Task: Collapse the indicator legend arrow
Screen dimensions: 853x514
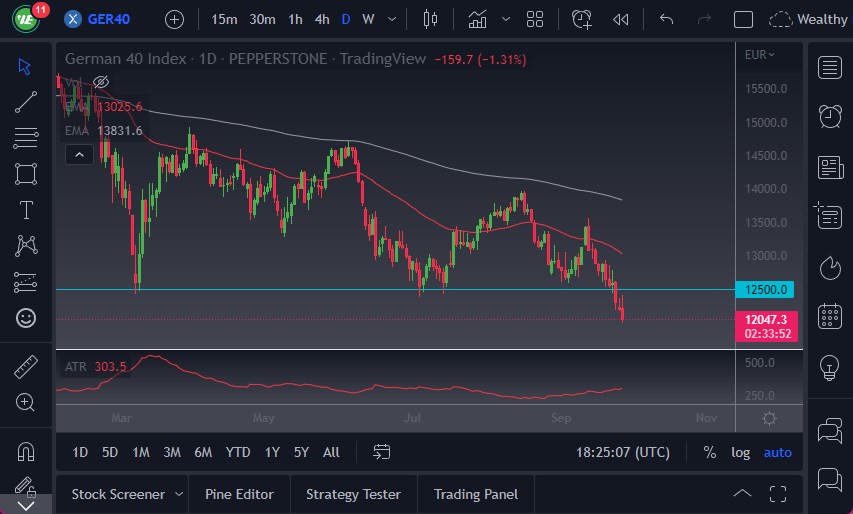Action: tap(79, 154)
